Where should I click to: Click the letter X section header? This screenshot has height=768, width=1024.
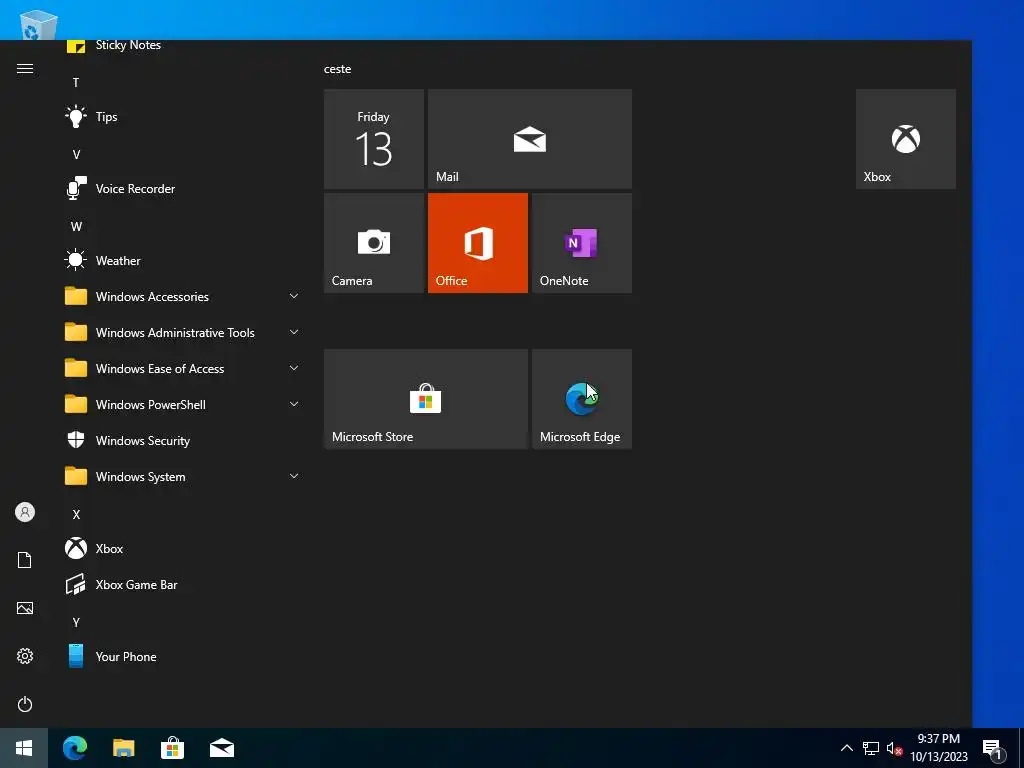coord(76,515)
